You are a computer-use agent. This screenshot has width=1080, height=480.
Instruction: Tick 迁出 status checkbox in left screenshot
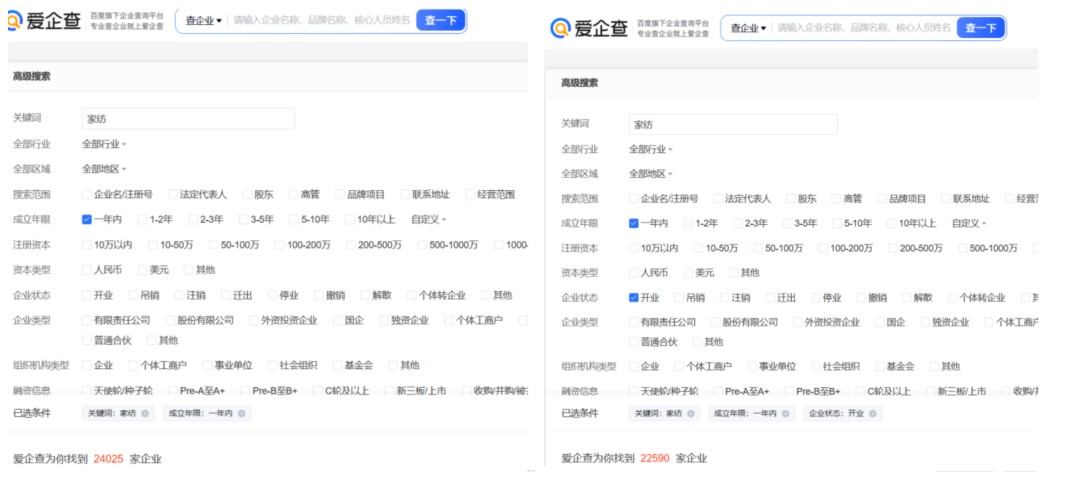click(226, 295)
